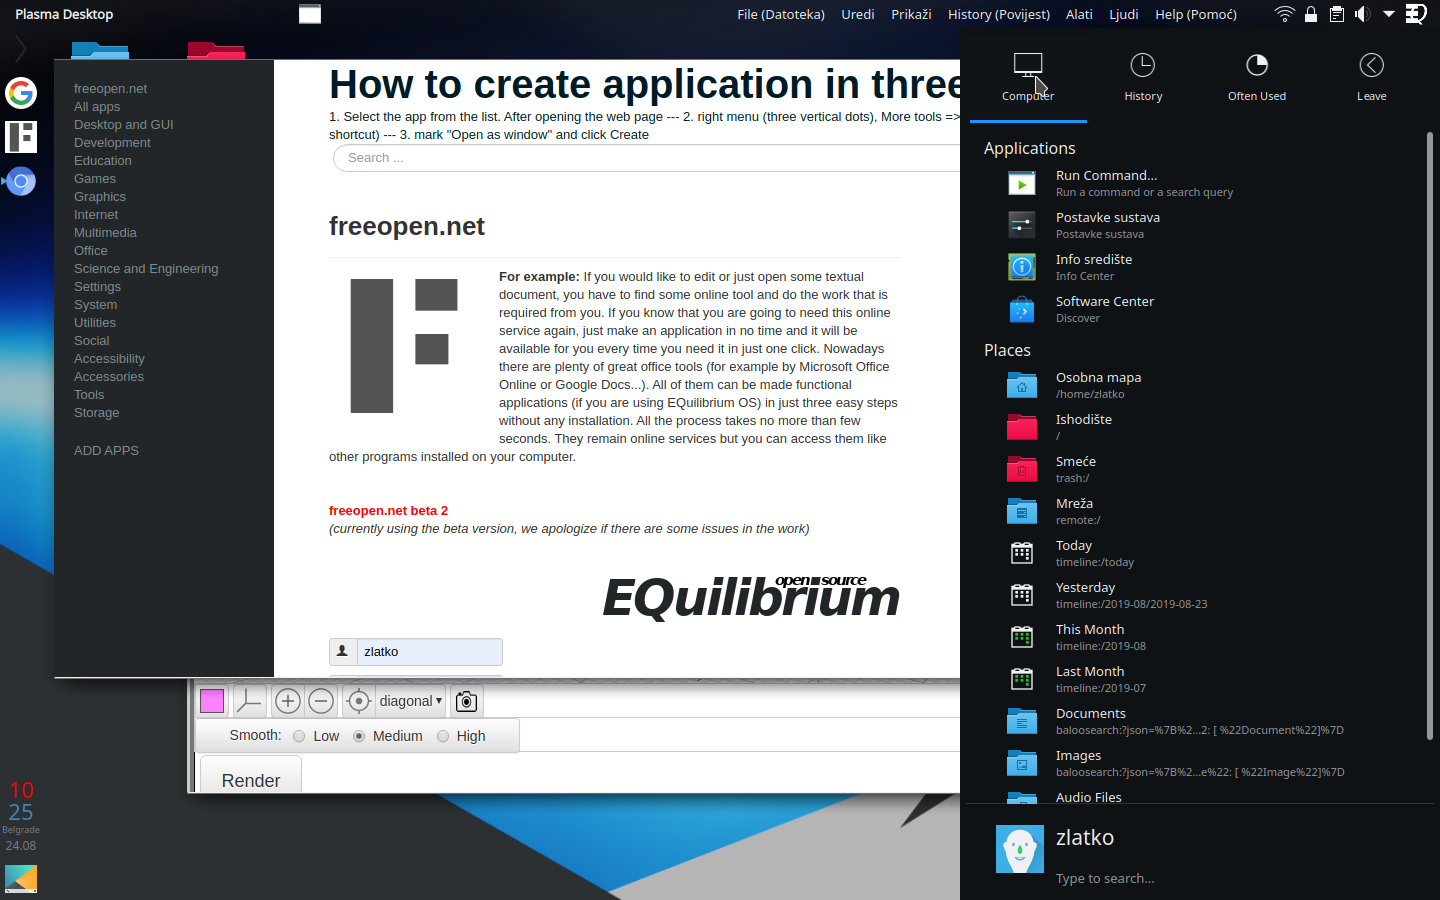Open Science and Engineering category

coord(146,269)
